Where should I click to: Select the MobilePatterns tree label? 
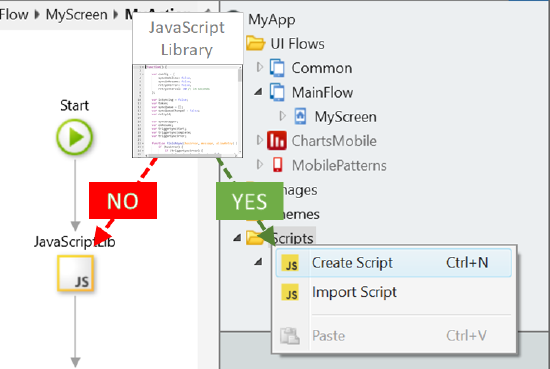pyautogui.click(x=339, y=166)
